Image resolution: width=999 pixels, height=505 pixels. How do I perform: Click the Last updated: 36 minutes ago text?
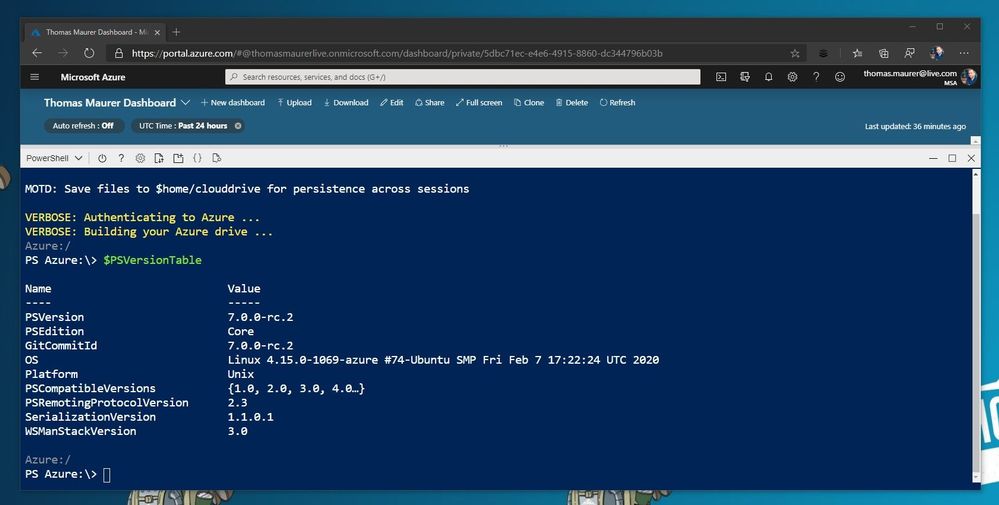[x=915, y=127]
